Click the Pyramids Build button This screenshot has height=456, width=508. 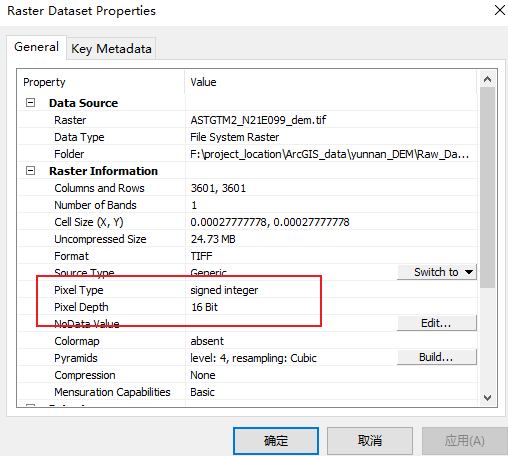point(437,357)
